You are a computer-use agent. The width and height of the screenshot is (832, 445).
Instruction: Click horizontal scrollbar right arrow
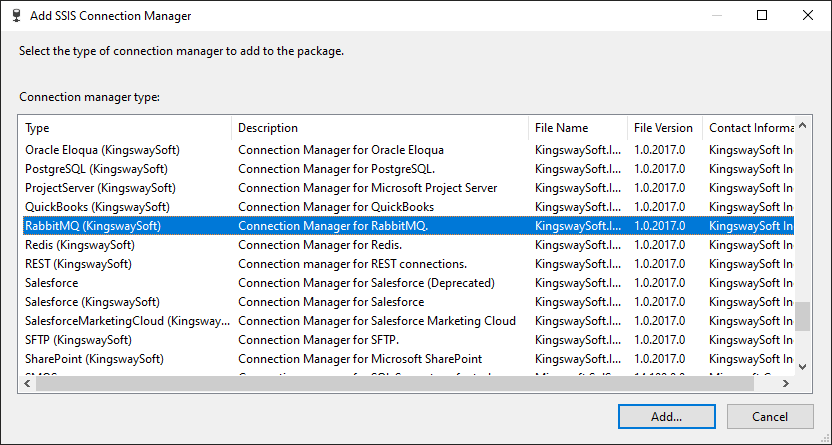coord(786,383)
